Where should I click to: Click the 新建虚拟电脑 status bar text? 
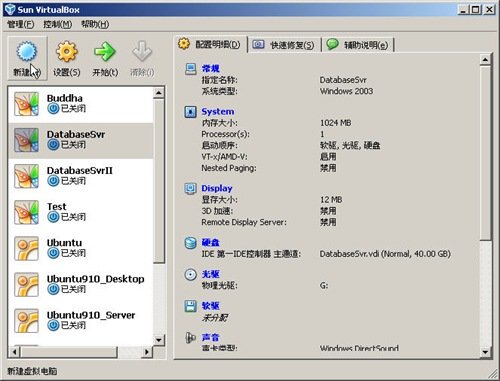32,371
